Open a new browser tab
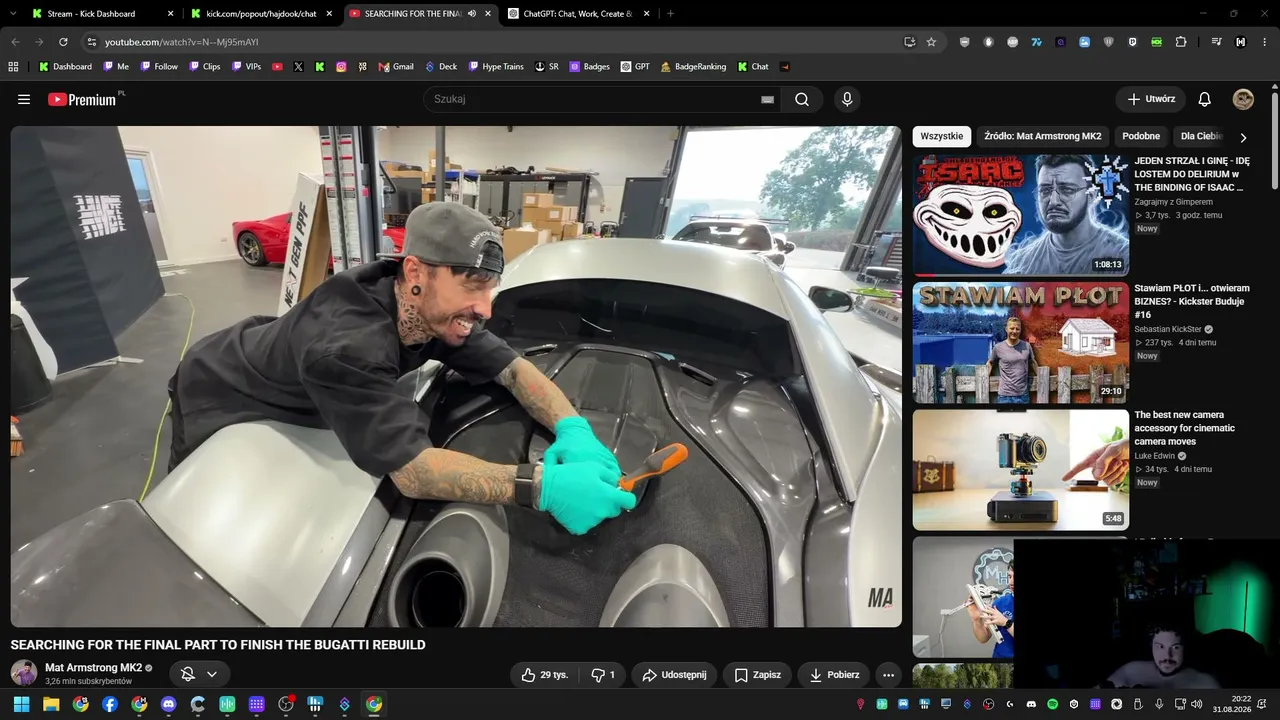The height and width of the screenshot is (720, 1280). 670,14
